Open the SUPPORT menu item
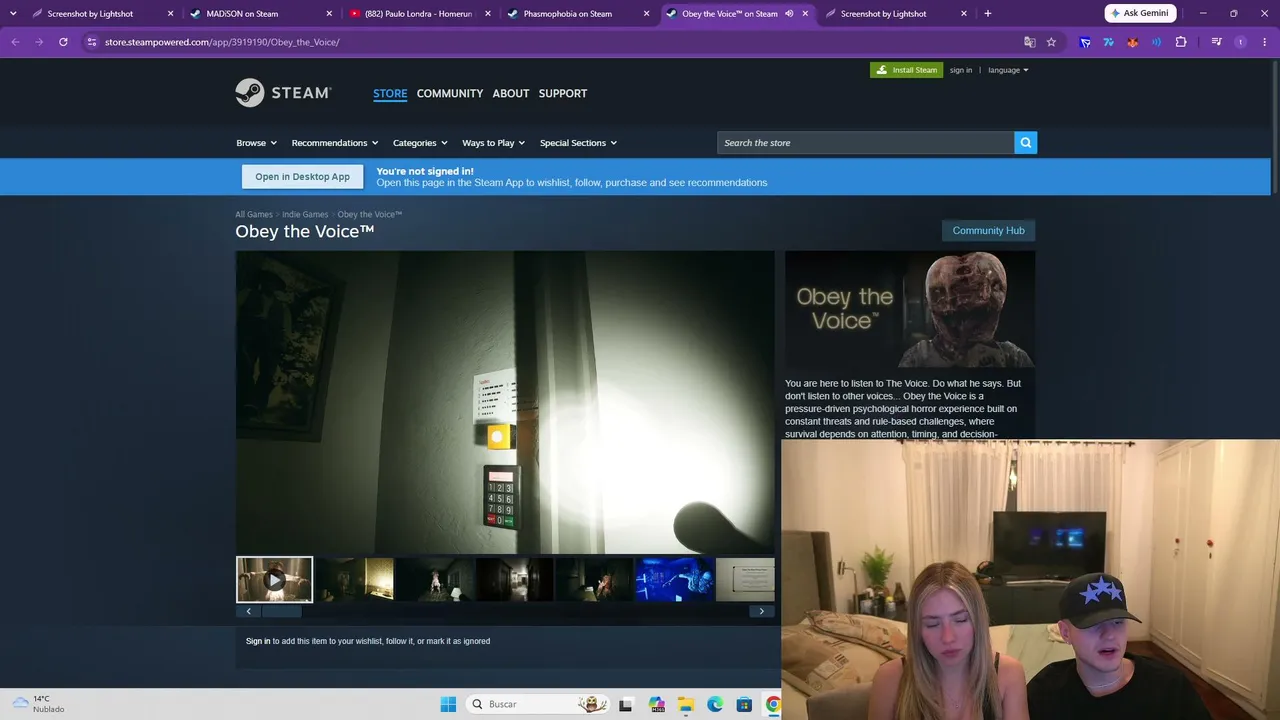This screenshot has width=1280, height=720. point(563,93)
